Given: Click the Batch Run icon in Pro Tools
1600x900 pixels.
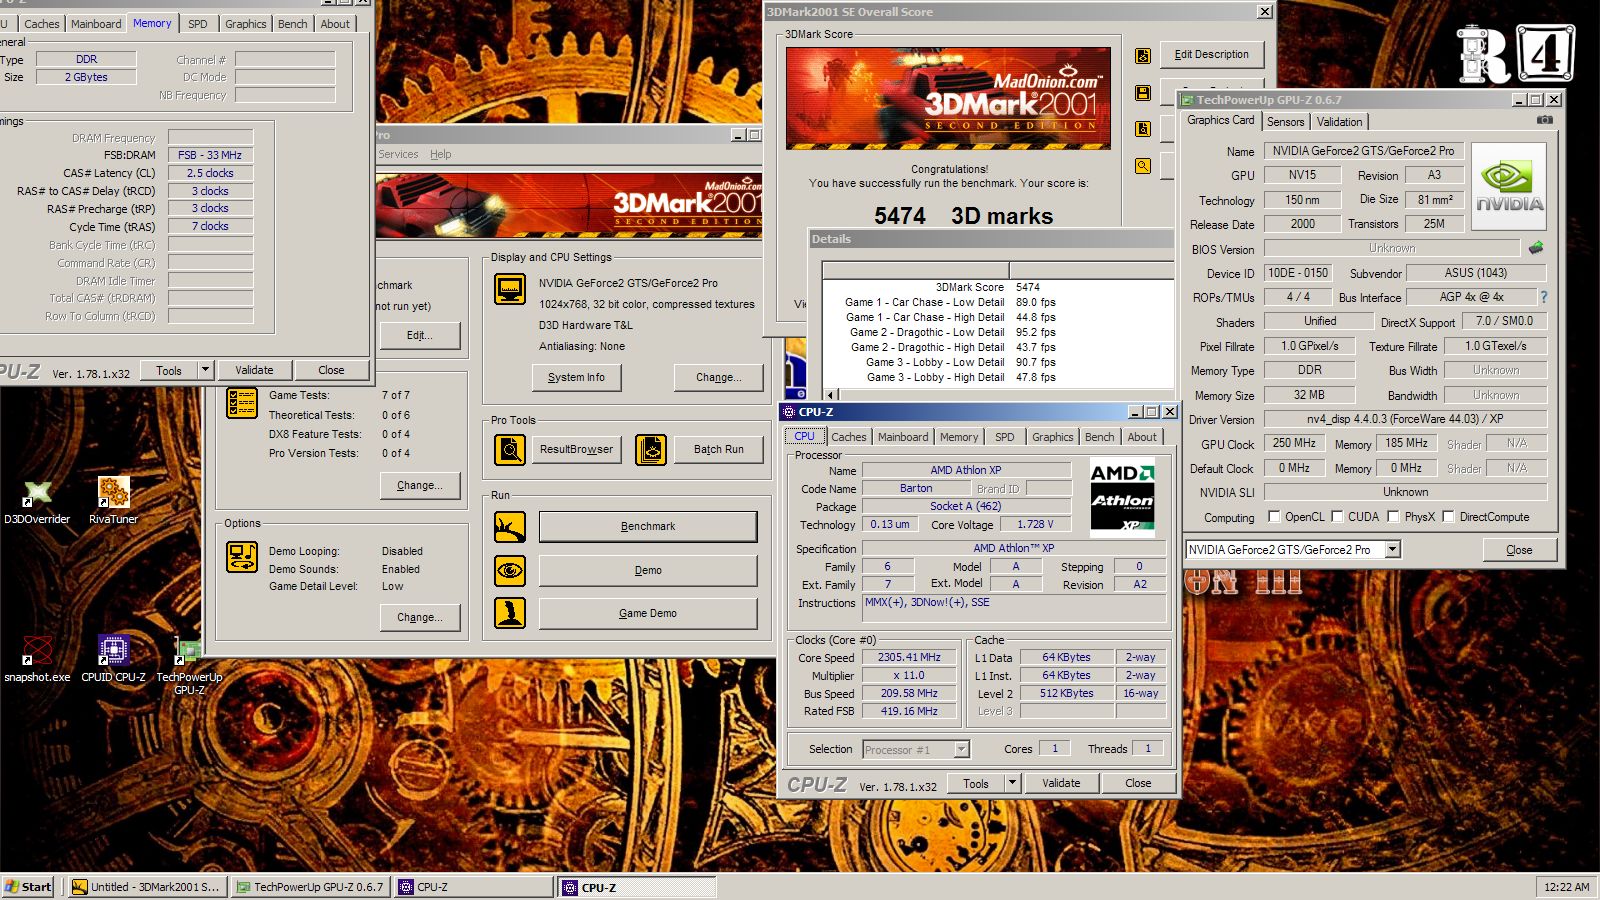Looking at the screenshot, I should [651, 450].
